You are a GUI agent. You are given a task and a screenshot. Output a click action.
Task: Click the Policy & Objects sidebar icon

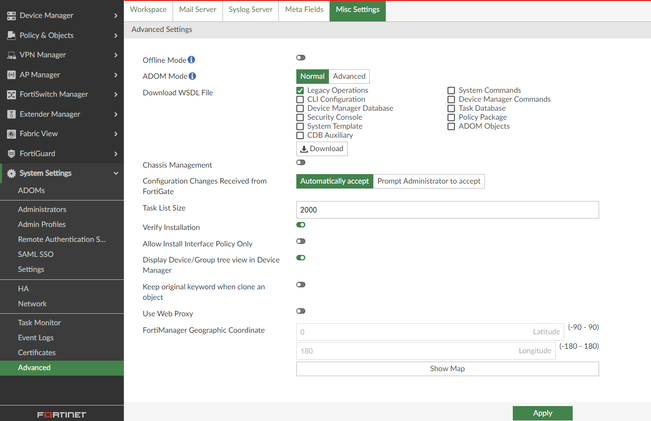tap(11, 35)
